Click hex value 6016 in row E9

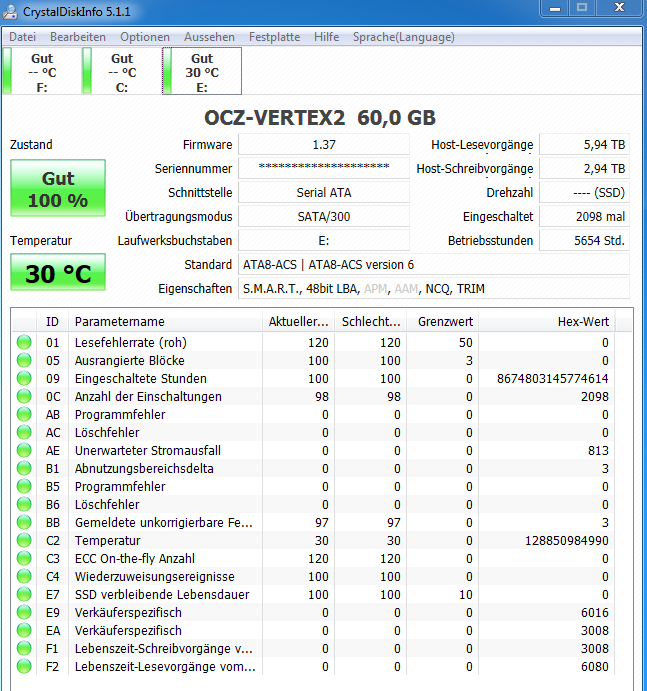pyautogui.click(x=595, y=613)
